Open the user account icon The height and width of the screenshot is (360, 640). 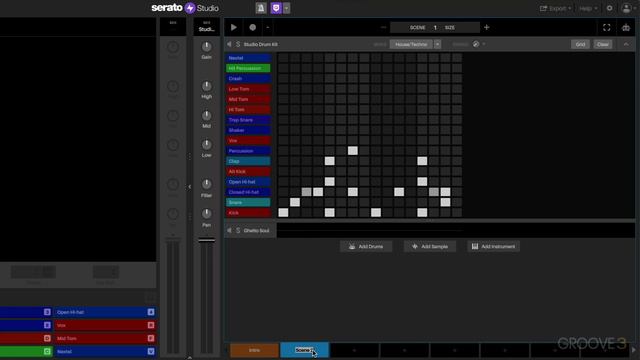pyautogui.click(x=626, y=8)
